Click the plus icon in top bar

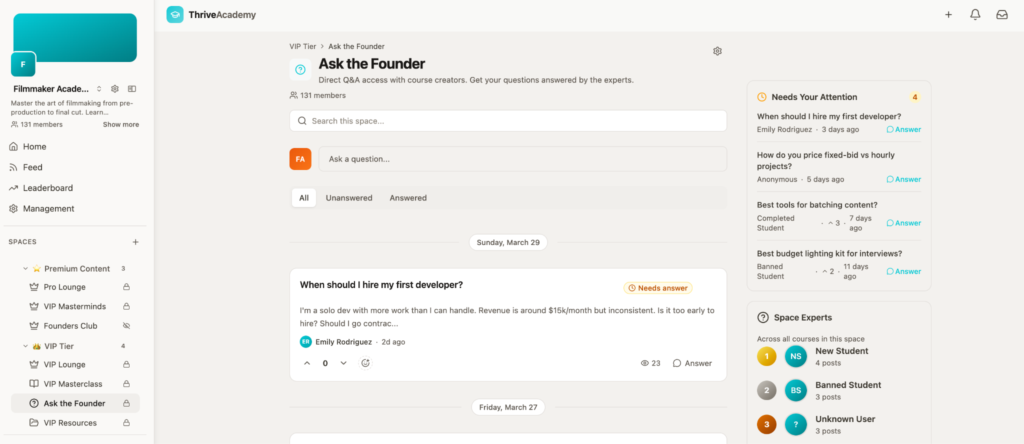tap(948, 15)
